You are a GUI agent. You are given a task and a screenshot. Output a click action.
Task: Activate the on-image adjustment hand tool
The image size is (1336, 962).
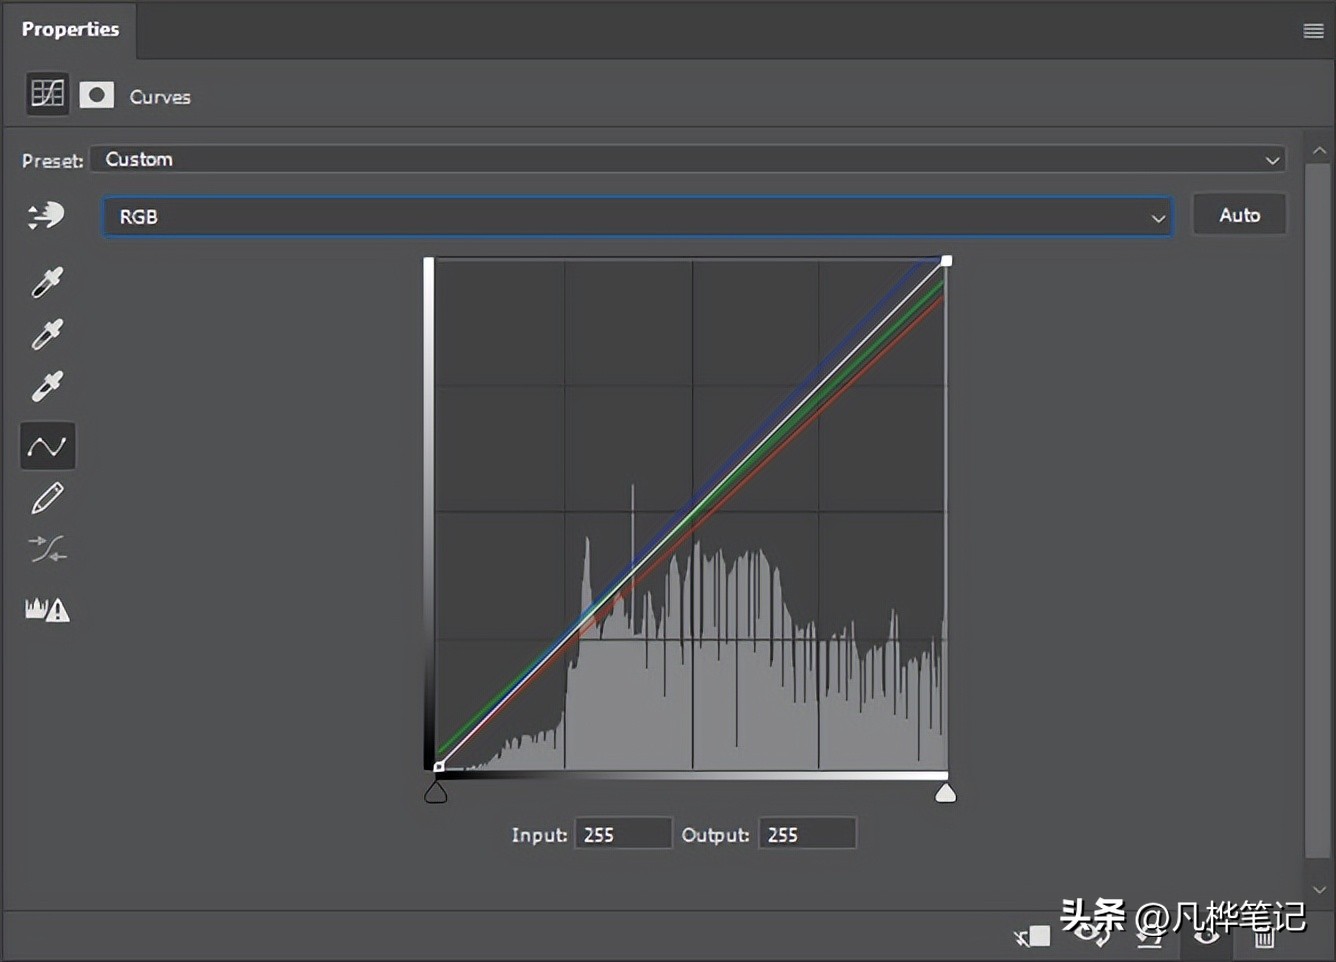point(46,215)
